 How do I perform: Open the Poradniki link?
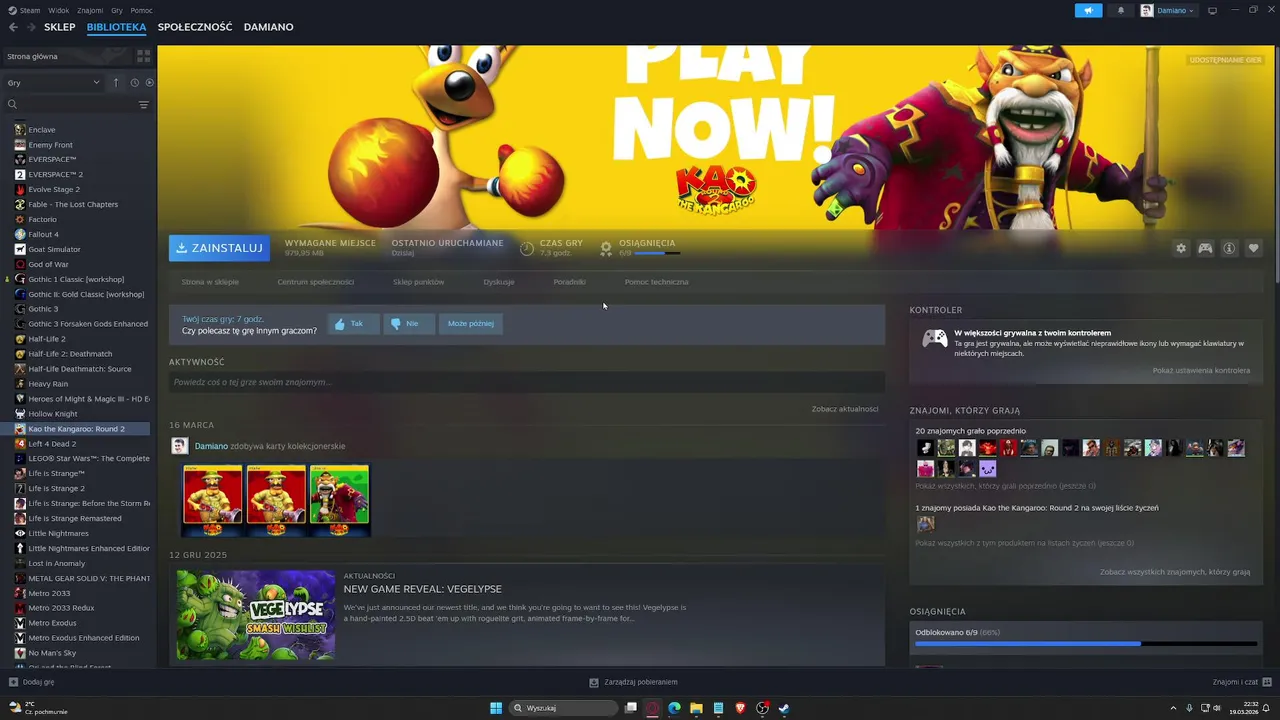click(570, 282)
